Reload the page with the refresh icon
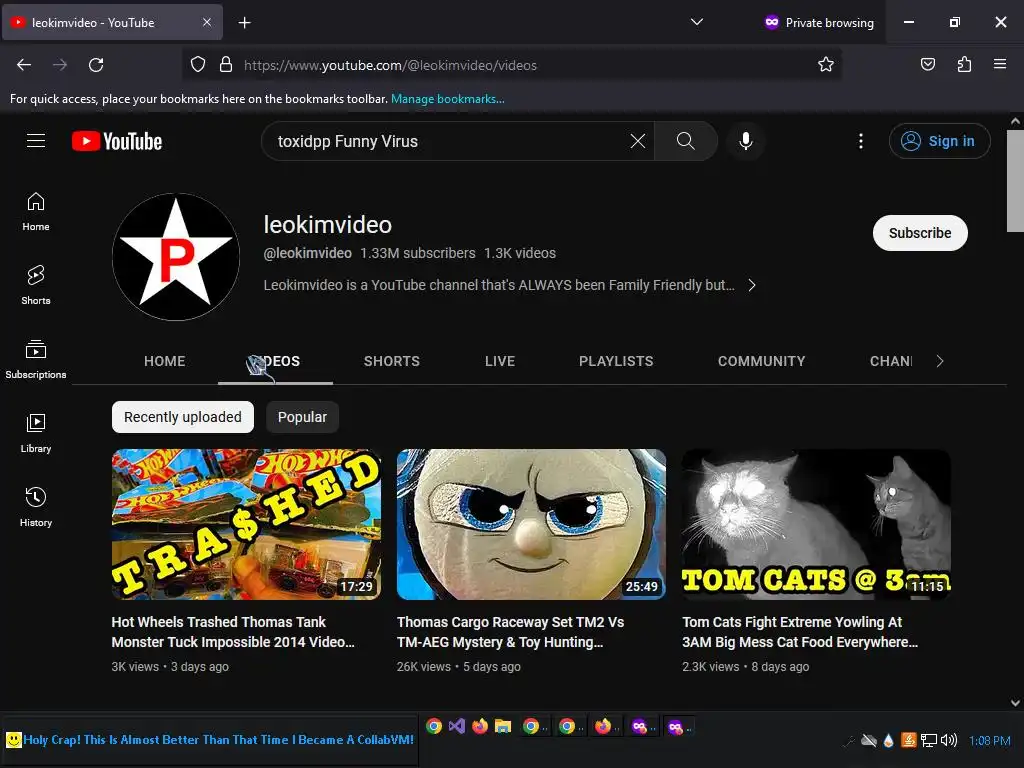 (96, 65)
